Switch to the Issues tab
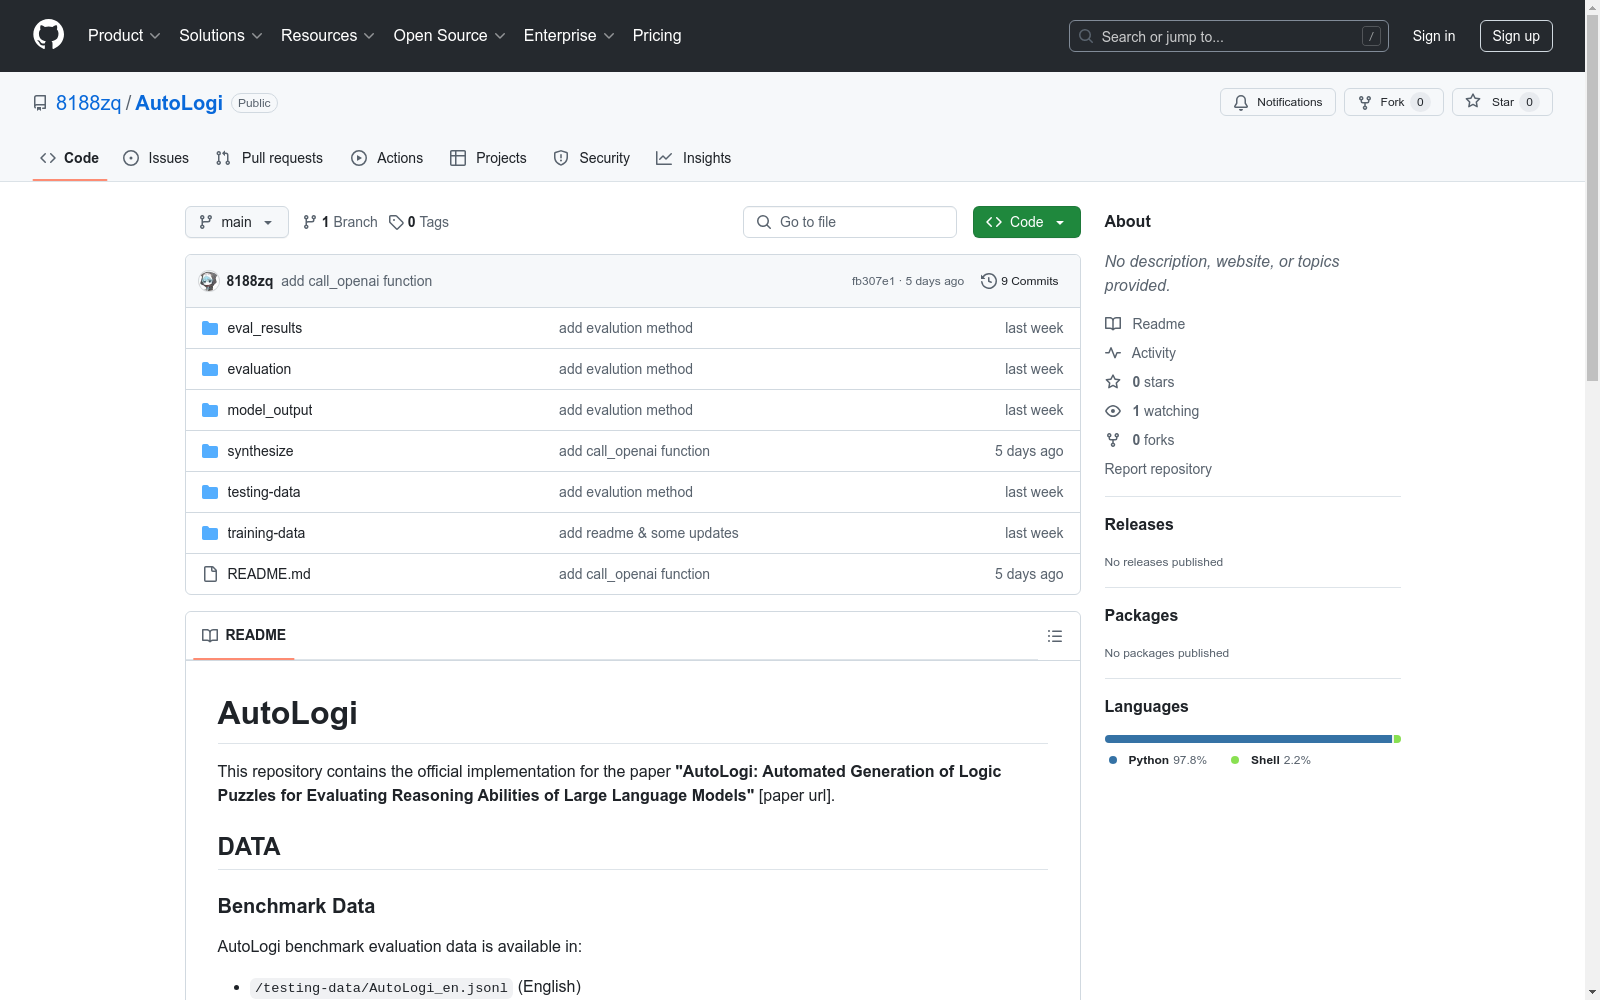 tap(156, 158)
